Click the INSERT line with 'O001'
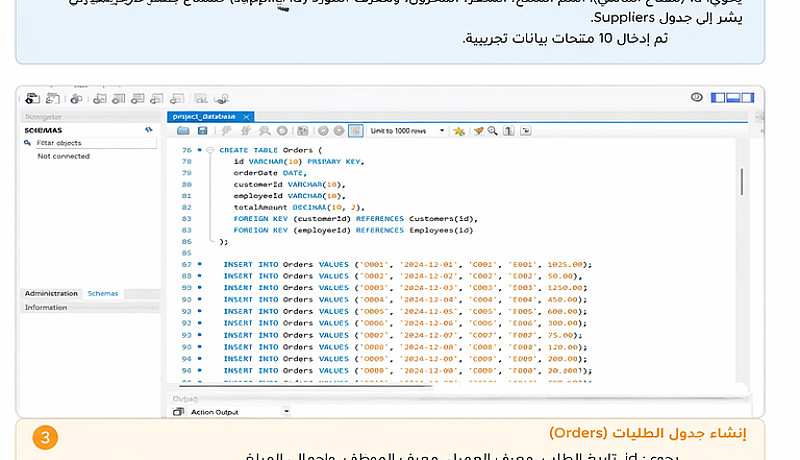Viewport: 800px width, 460px height. click(x=408, y=265)
